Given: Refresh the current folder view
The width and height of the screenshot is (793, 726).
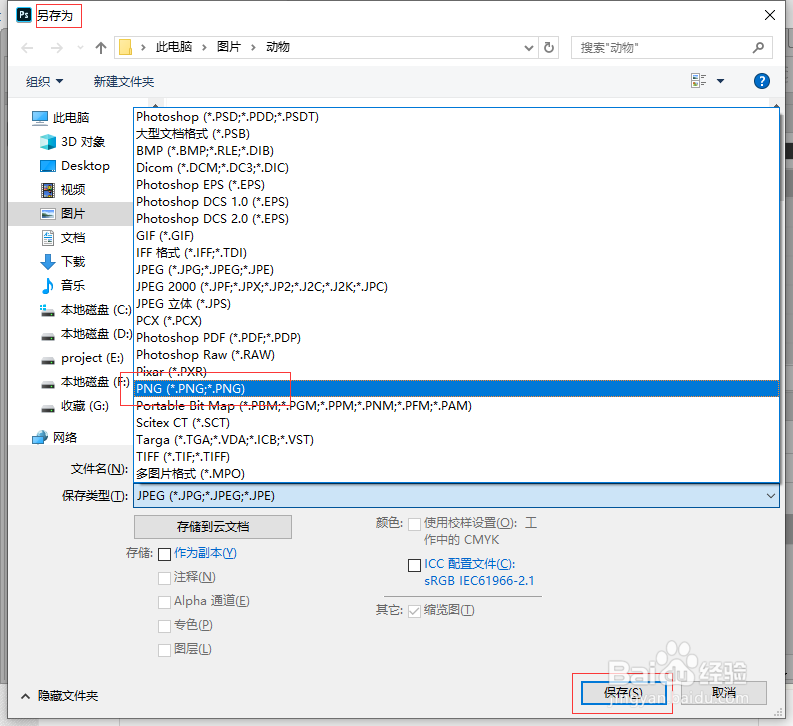Looking at the screenshot, I should (x=549, y=48).
